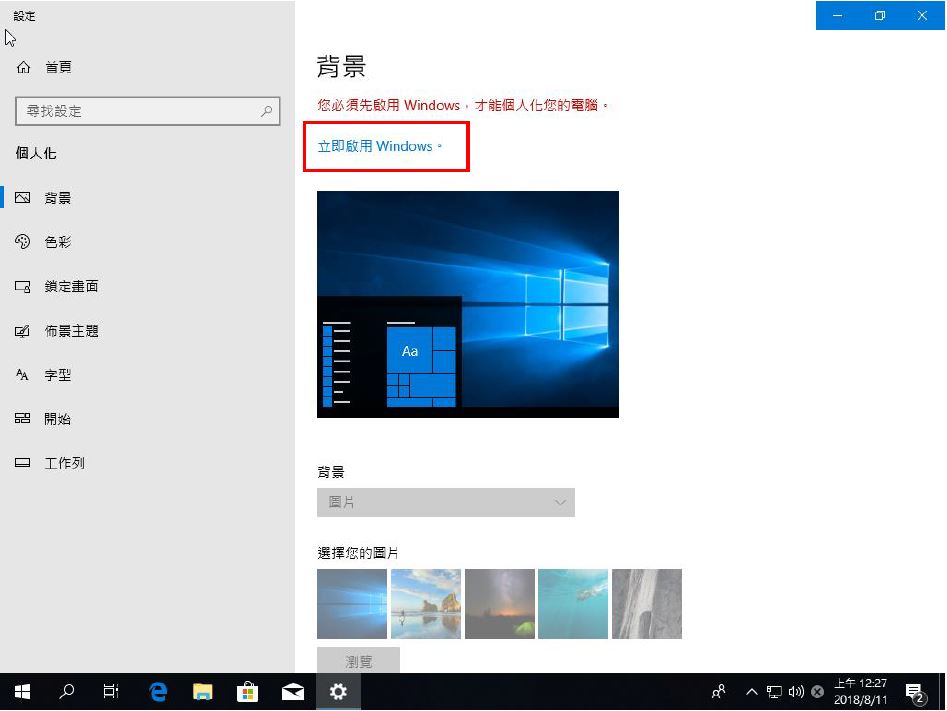The width and height of the screenshot is (947, 711).
Task: Open File Explorer from the taskbar
Action: 202,692
